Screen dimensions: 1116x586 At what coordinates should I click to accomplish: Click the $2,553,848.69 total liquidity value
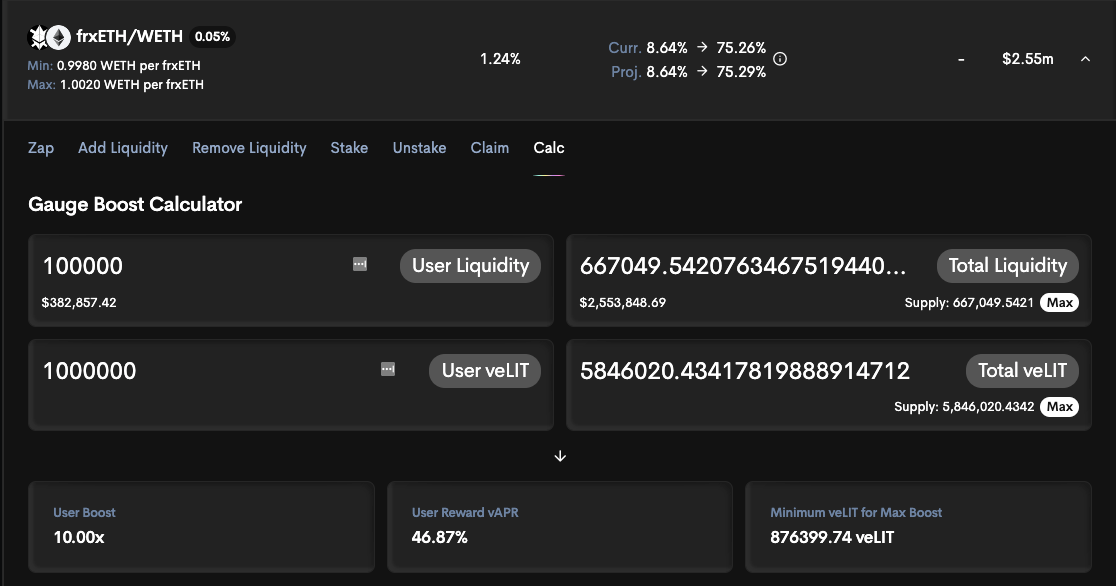(x=623, y=303)
